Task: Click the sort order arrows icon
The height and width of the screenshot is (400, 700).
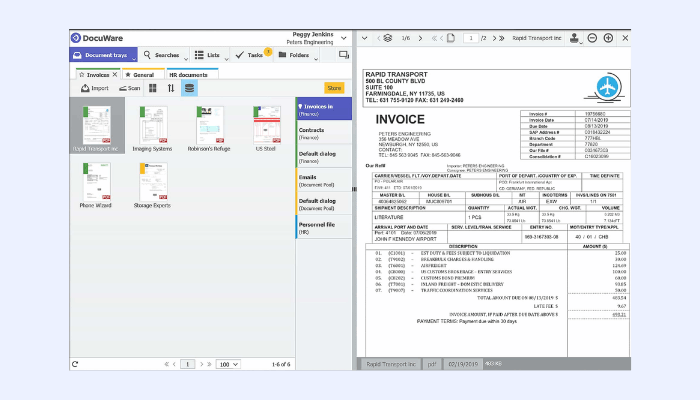Action: pyautogui.click(x=171, y=88)
